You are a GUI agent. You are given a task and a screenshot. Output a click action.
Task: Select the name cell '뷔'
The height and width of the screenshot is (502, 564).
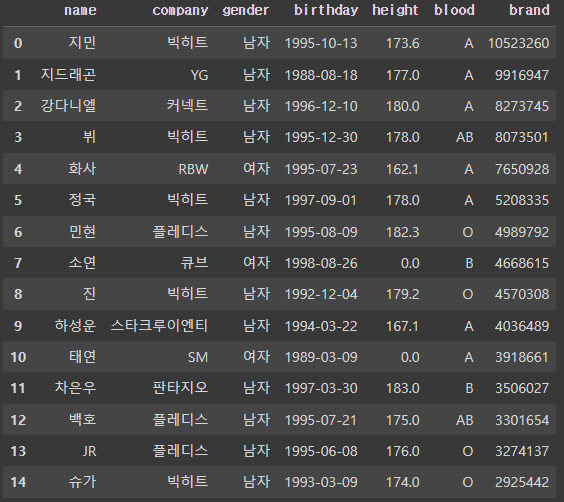(89, 137)
